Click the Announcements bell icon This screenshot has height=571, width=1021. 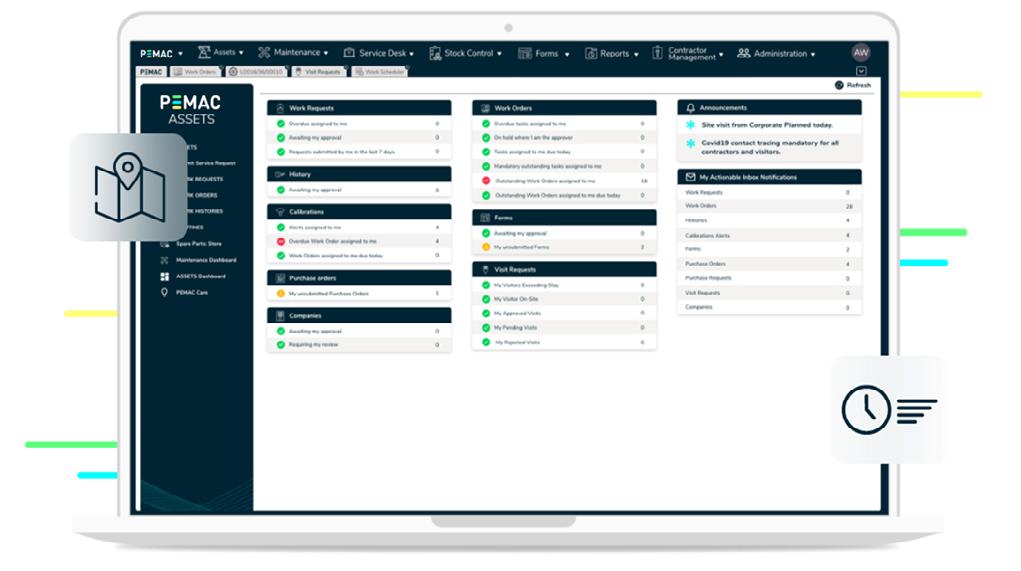pos(690,108)
